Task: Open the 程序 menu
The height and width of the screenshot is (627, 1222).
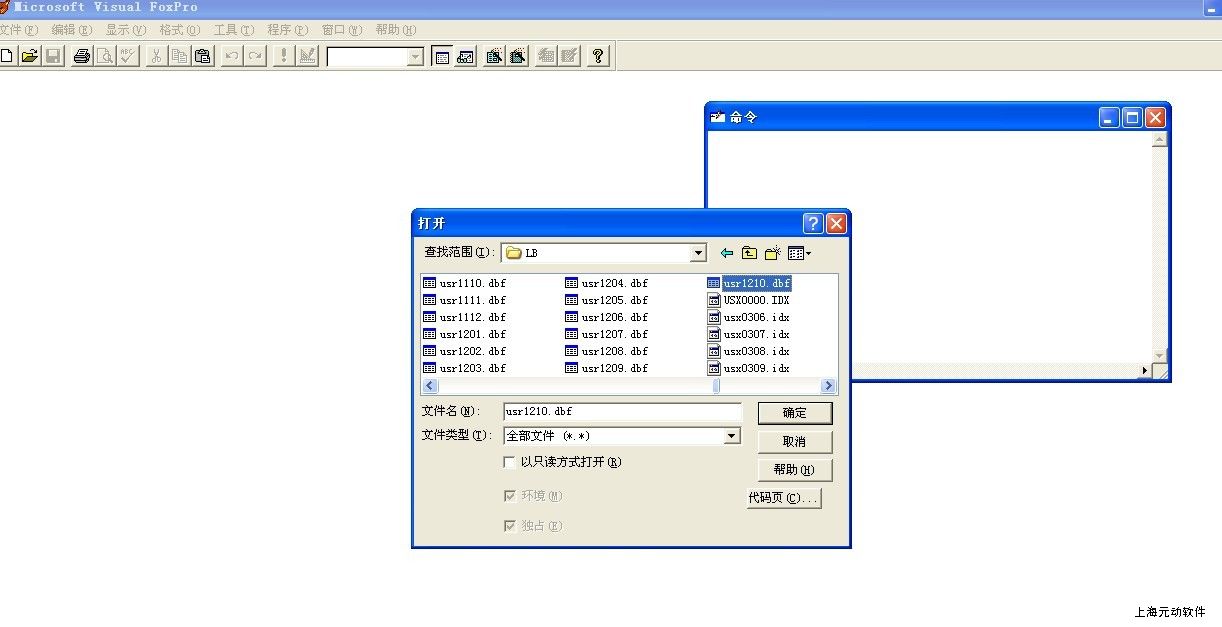Action: [287, 30]
